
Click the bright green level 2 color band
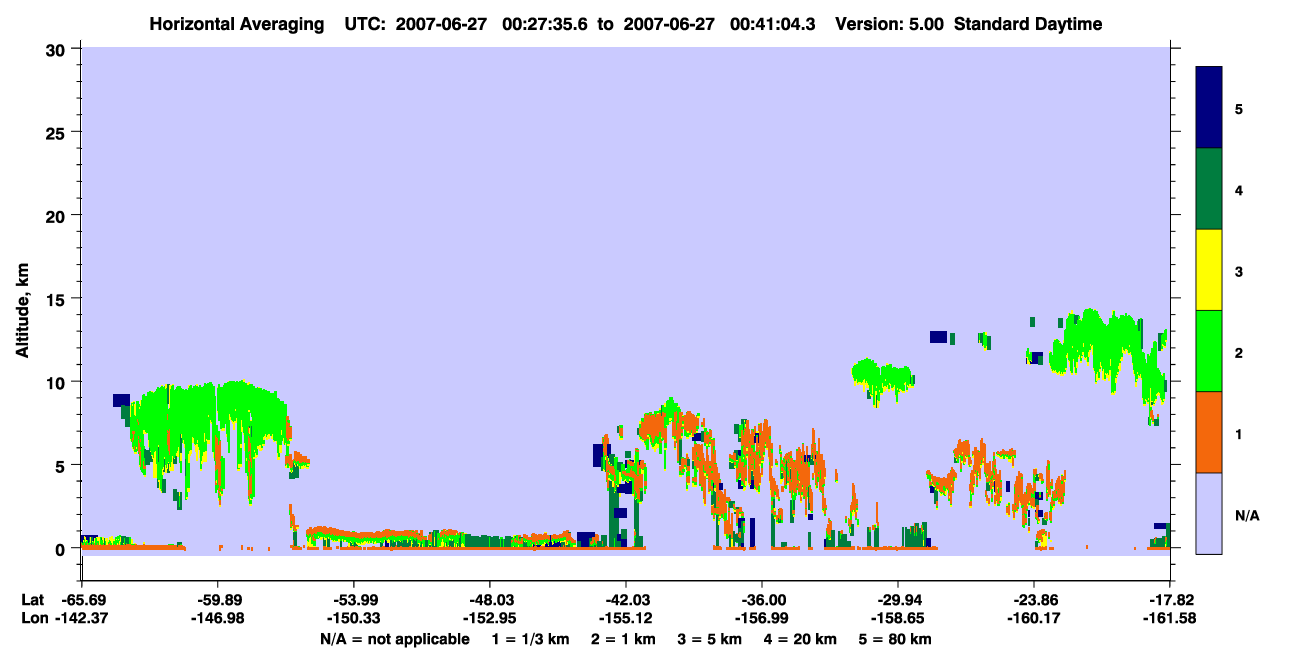(1209, 351)
